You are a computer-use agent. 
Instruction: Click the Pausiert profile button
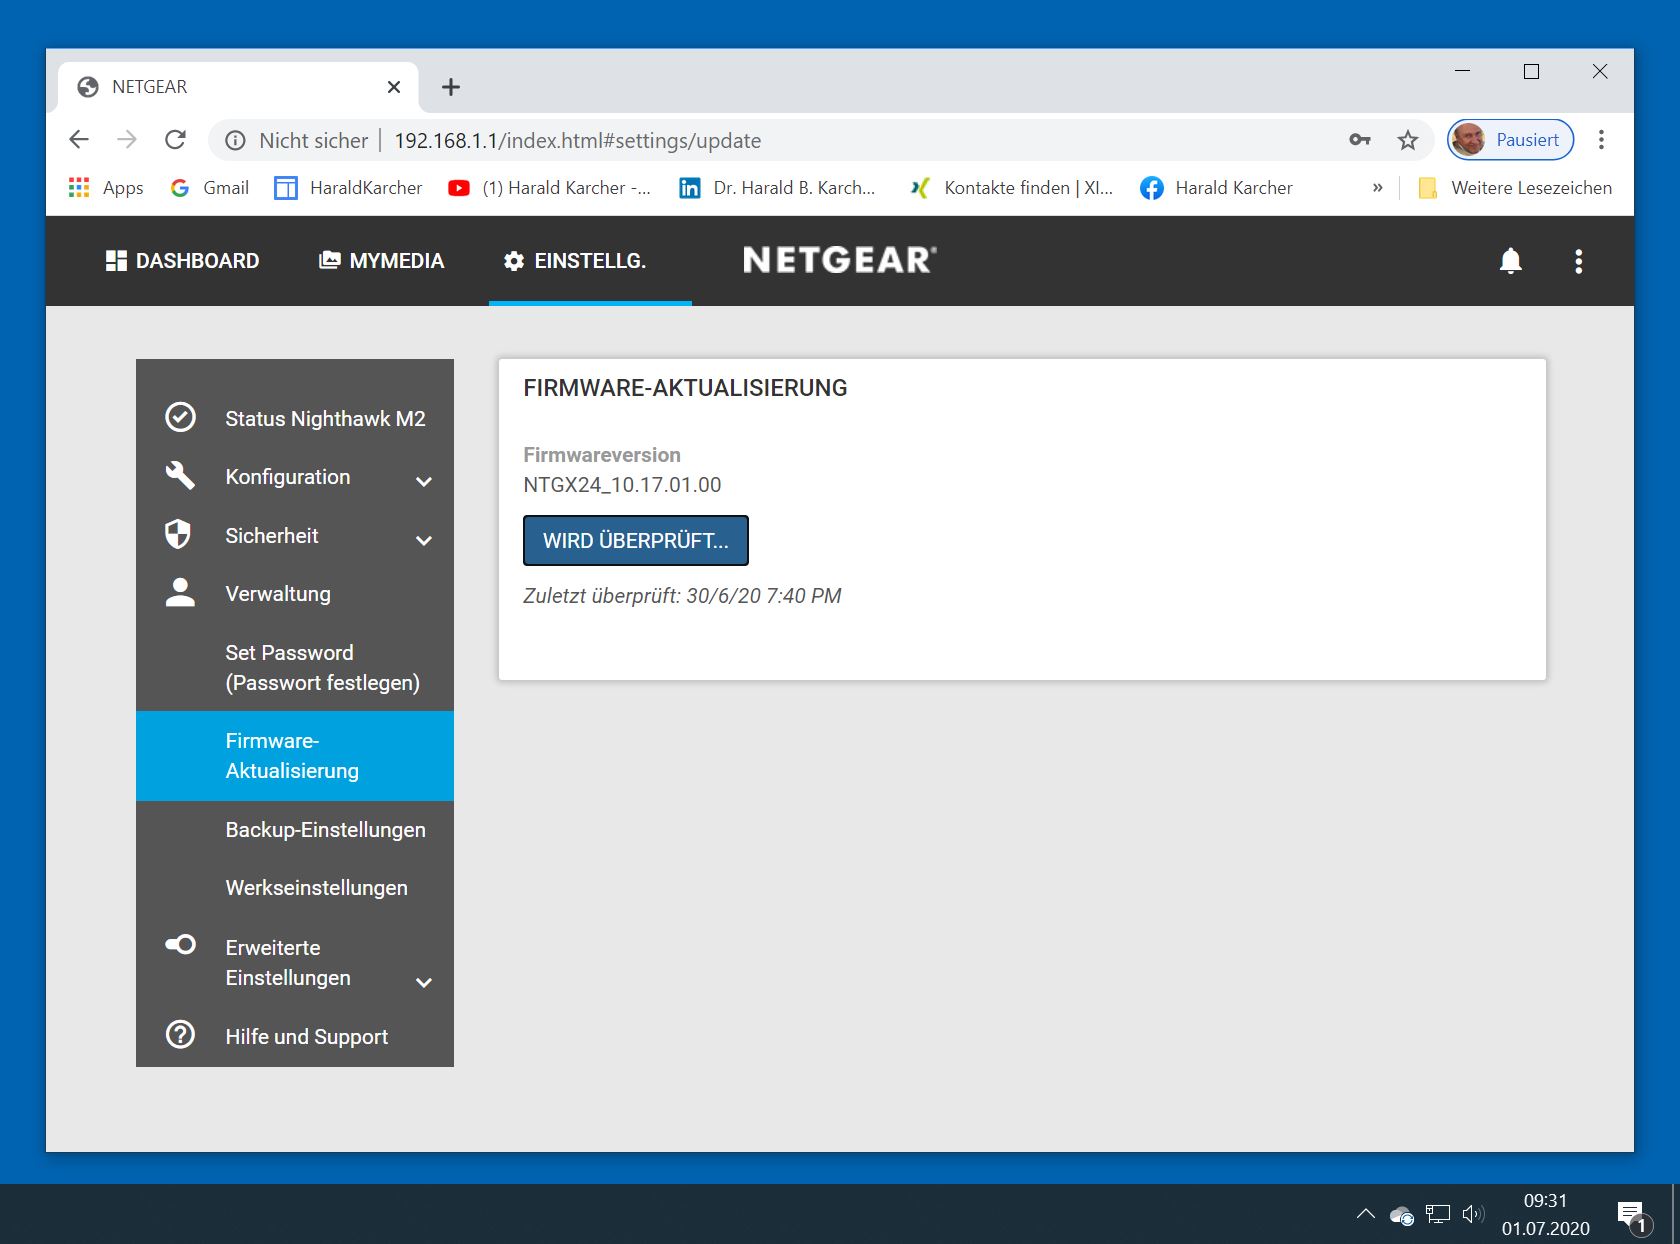pos(1511,140)
